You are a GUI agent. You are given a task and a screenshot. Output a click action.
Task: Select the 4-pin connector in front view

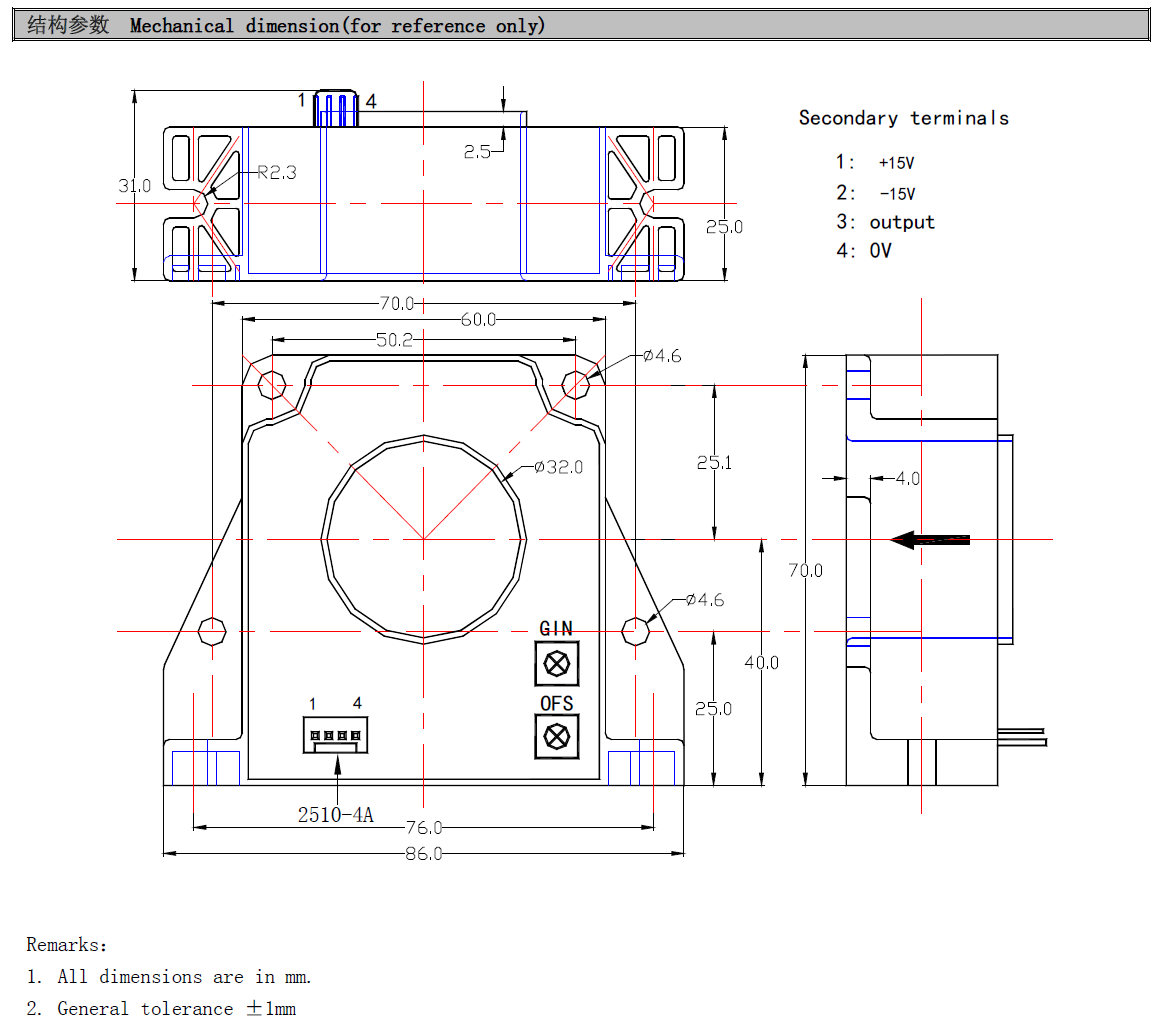tap(335, 735)
